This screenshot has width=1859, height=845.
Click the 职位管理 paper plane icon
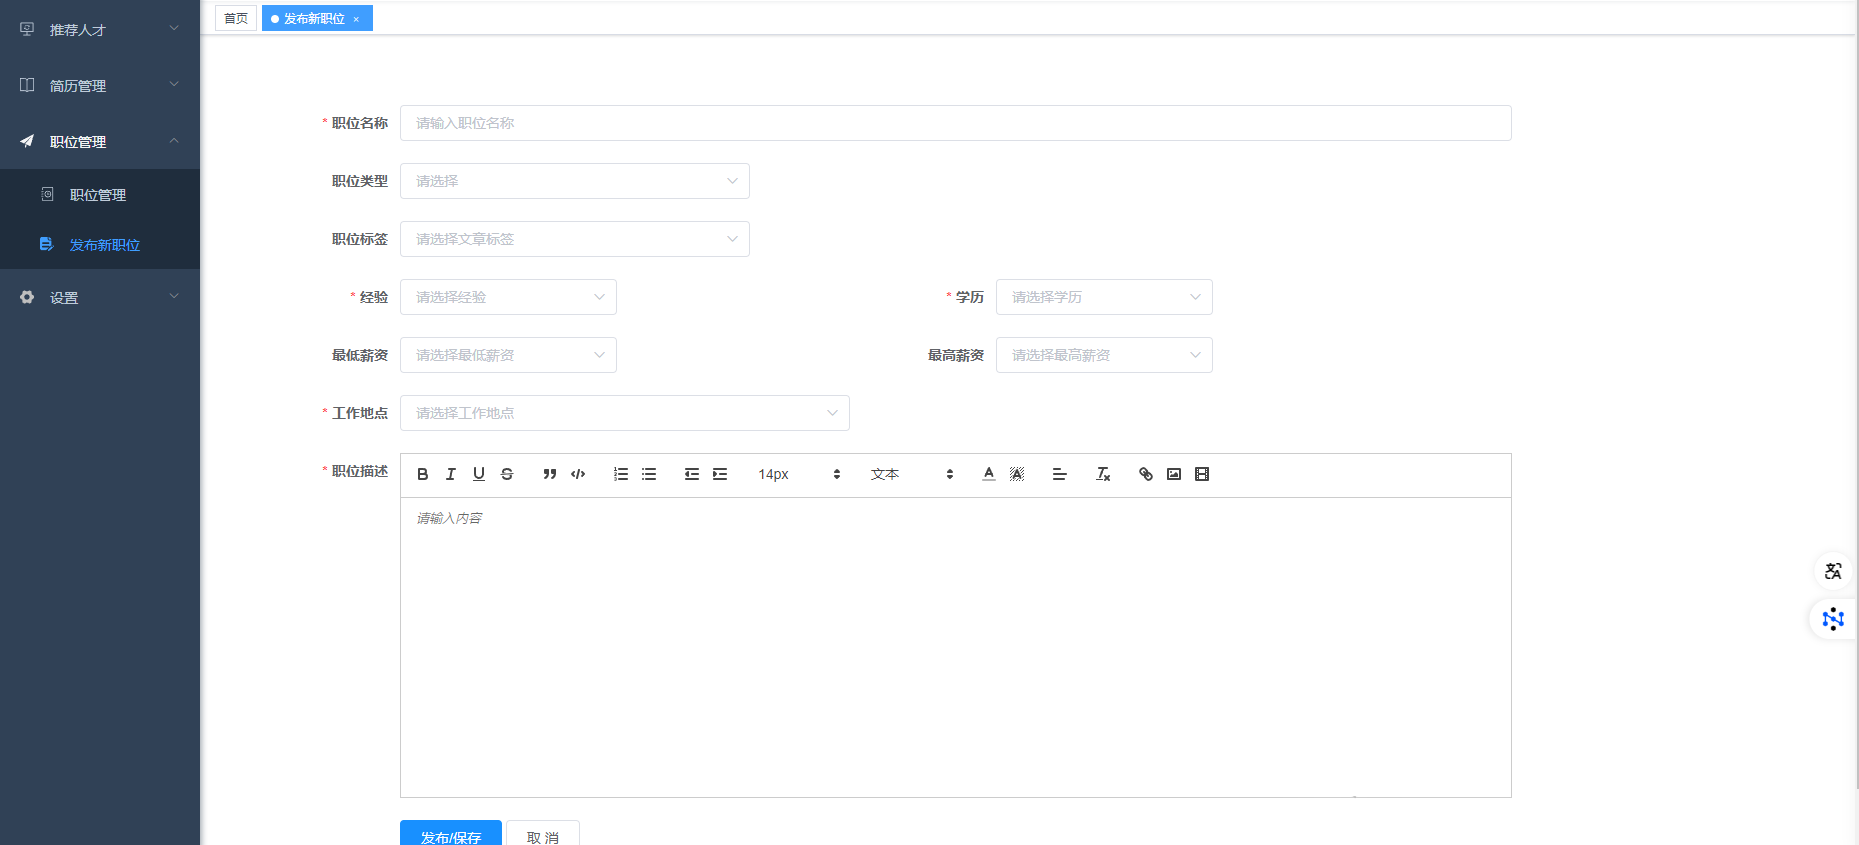point(27,141)
